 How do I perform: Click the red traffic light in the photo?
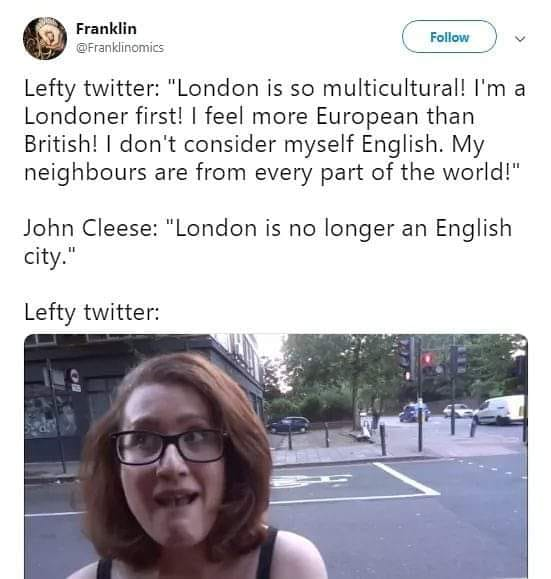428,359
